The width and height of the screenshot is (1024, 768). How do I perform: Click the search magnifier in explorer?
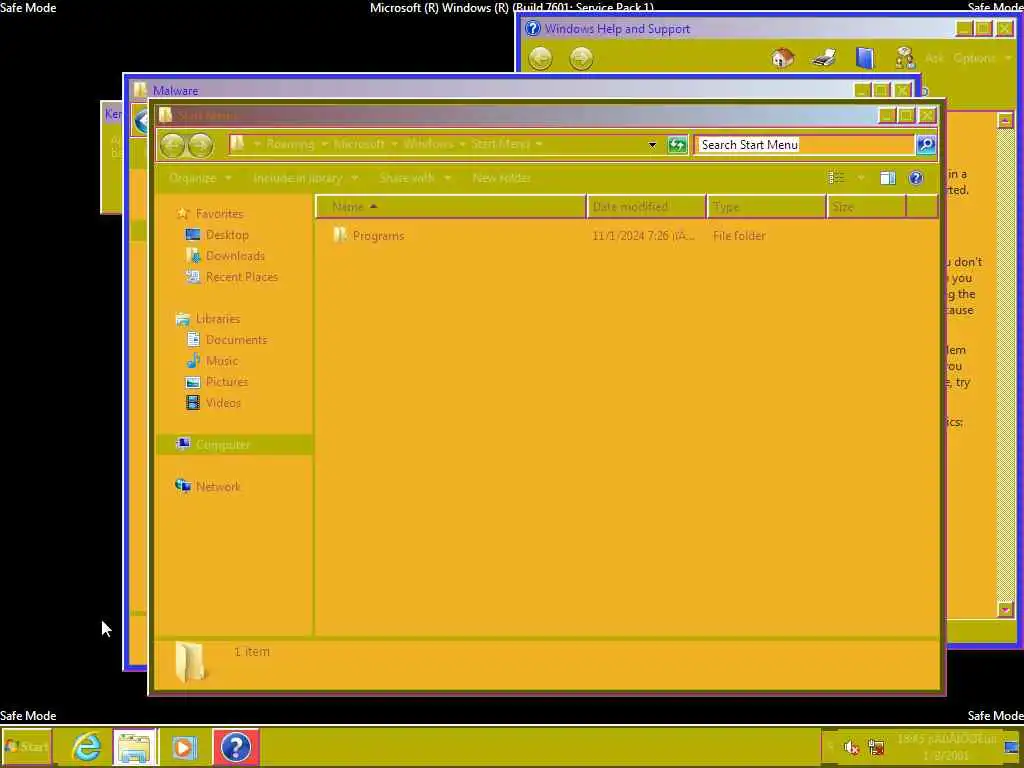pyautogui.click(x=925, y=145)
